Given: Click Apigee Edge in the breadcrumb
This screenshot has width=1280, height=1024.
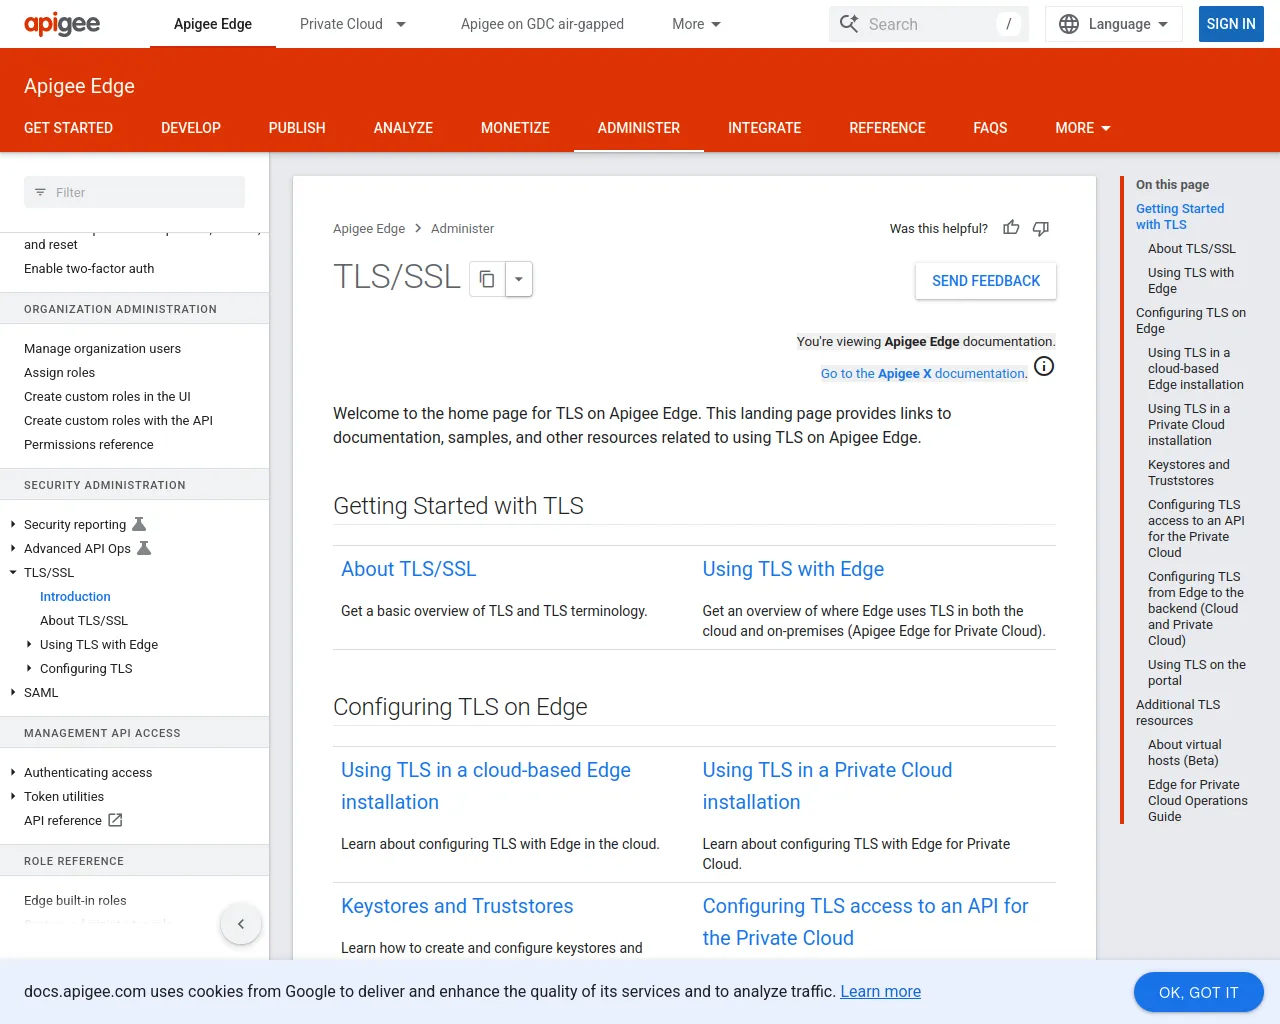Looking at the screenshot, I should tap(369, 228).
